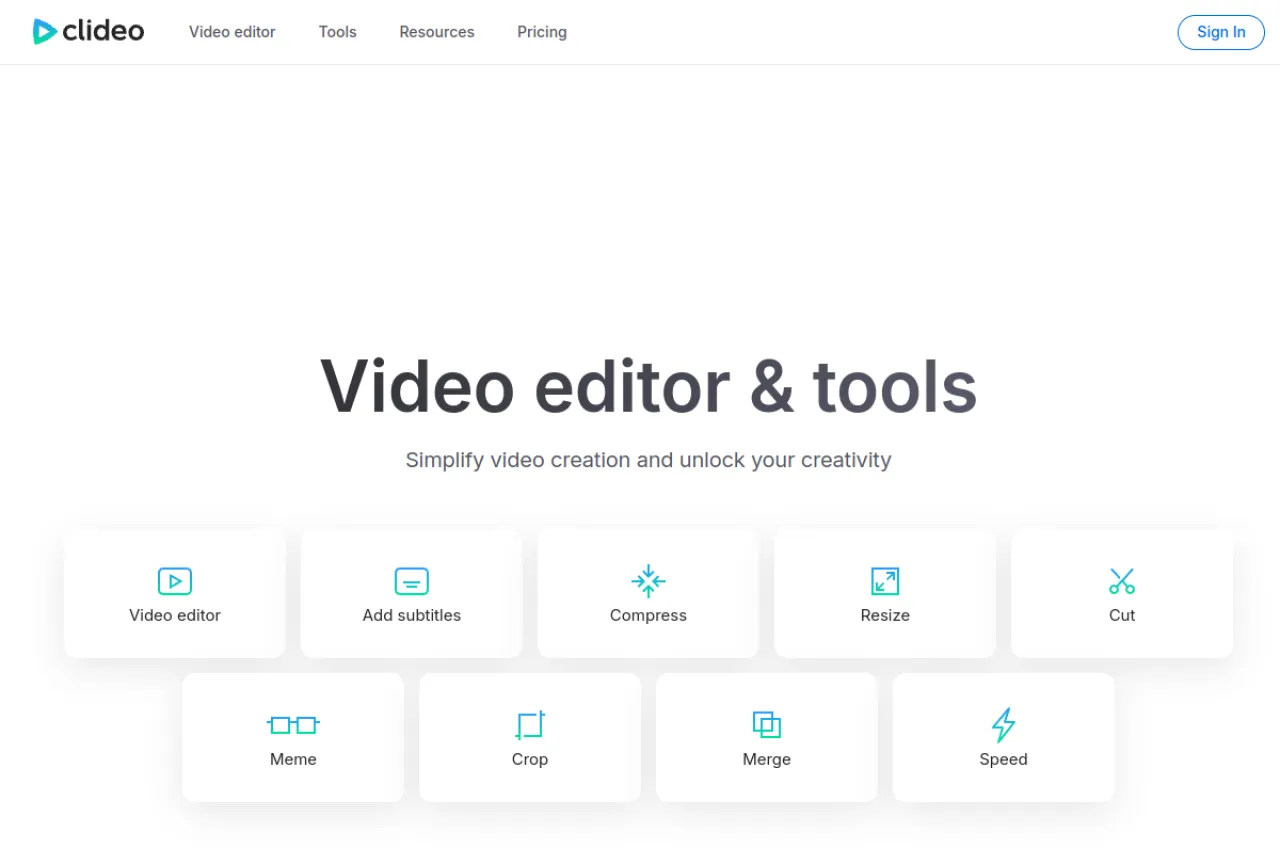This screenshot has width=1280, height=853.
Task: Open the Tools menu in navigation
Action: (x=338, y=32)
